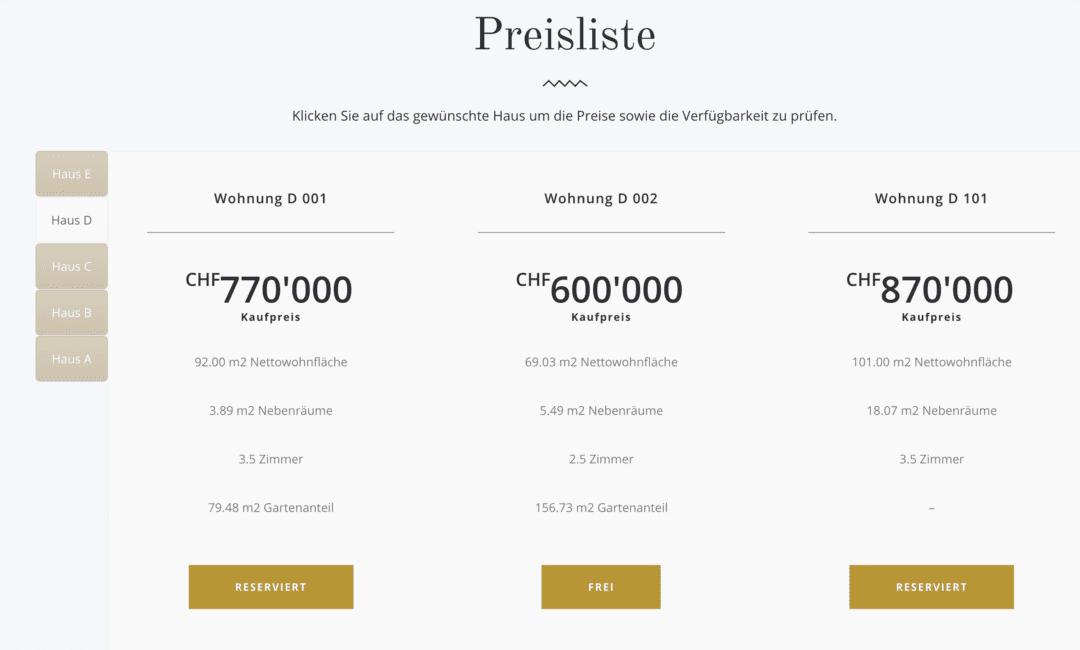Click the instruction text about choosing a house
Viewport: 1080px width, 650px height.
(x=565, y=115)
